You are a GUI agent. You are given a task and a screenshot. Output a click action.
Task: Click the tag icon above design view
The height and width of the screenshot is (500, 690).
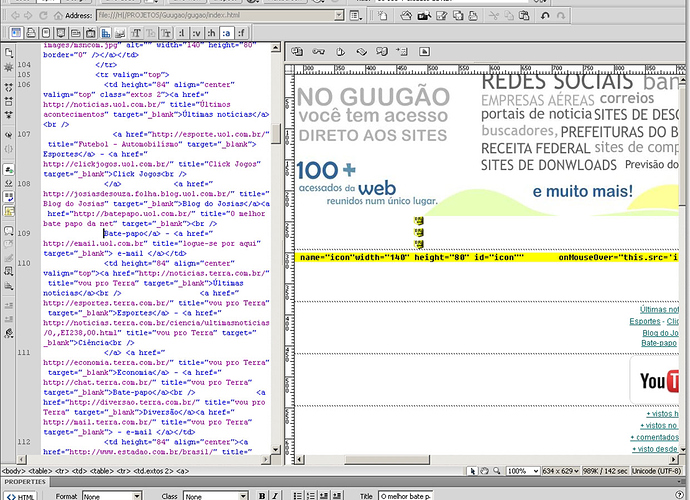[361, 52]
